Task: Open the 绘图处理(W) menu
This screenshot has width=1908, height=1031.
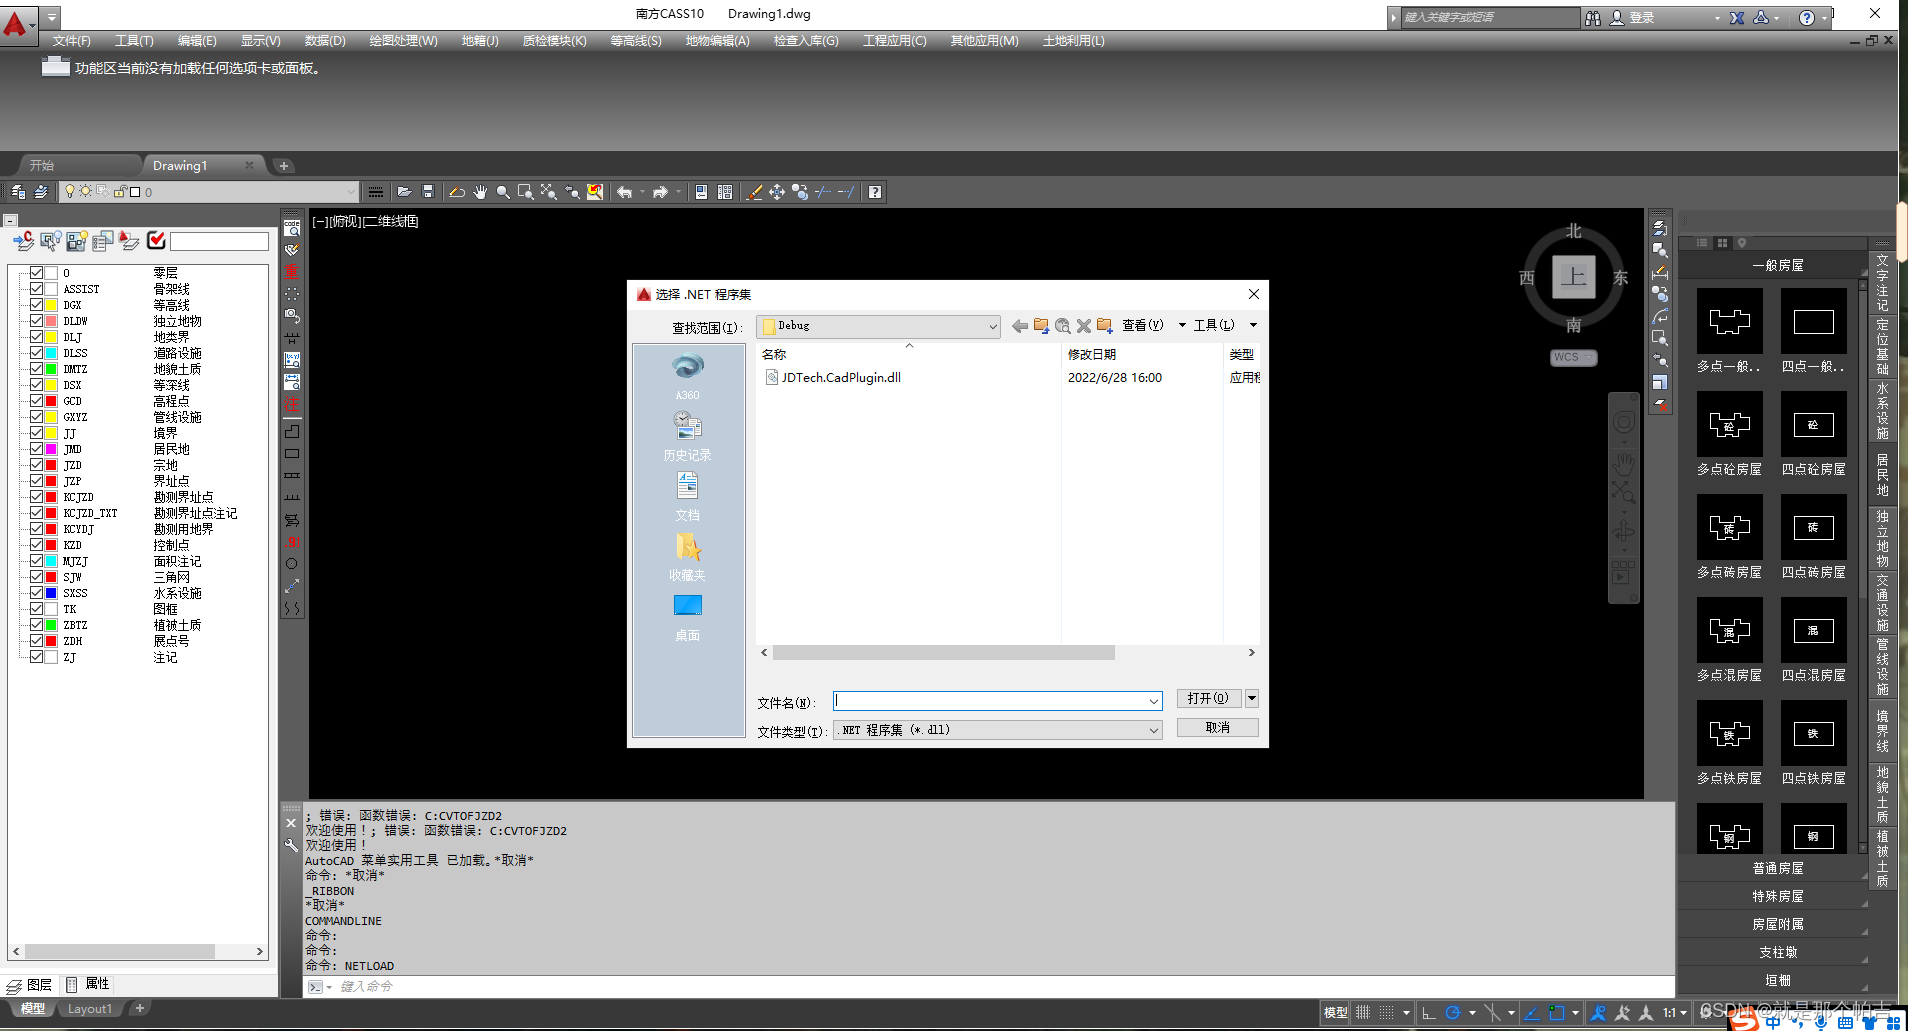Action: (403, 41)
